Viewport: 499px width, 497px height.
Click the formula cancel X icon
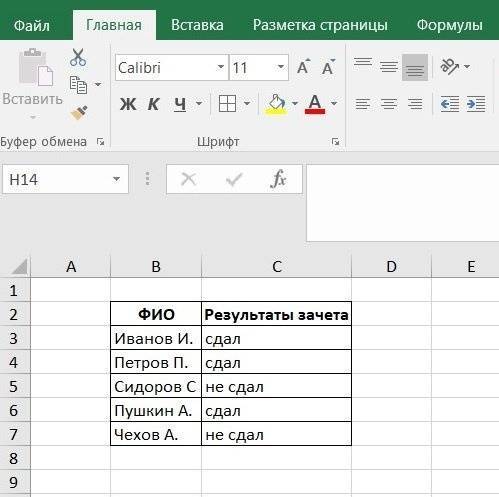point(188,179)
